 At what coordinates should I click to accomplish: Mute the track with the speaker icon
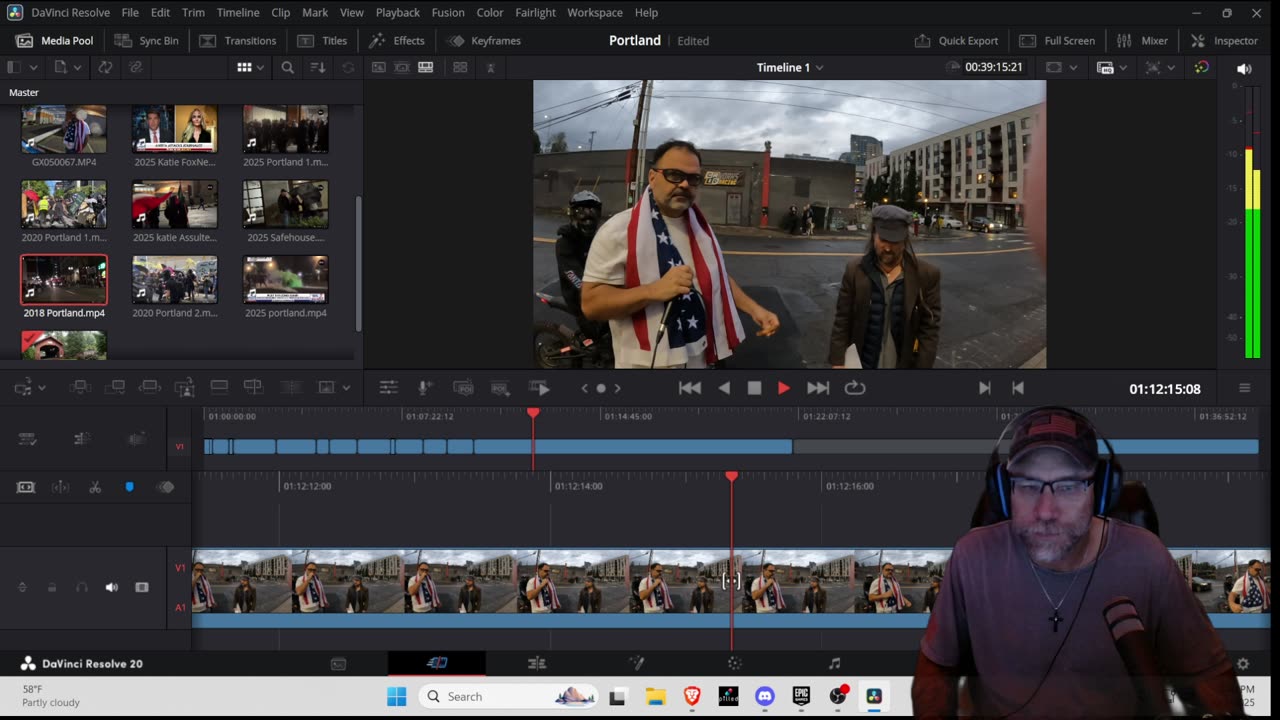coord(112,587)
